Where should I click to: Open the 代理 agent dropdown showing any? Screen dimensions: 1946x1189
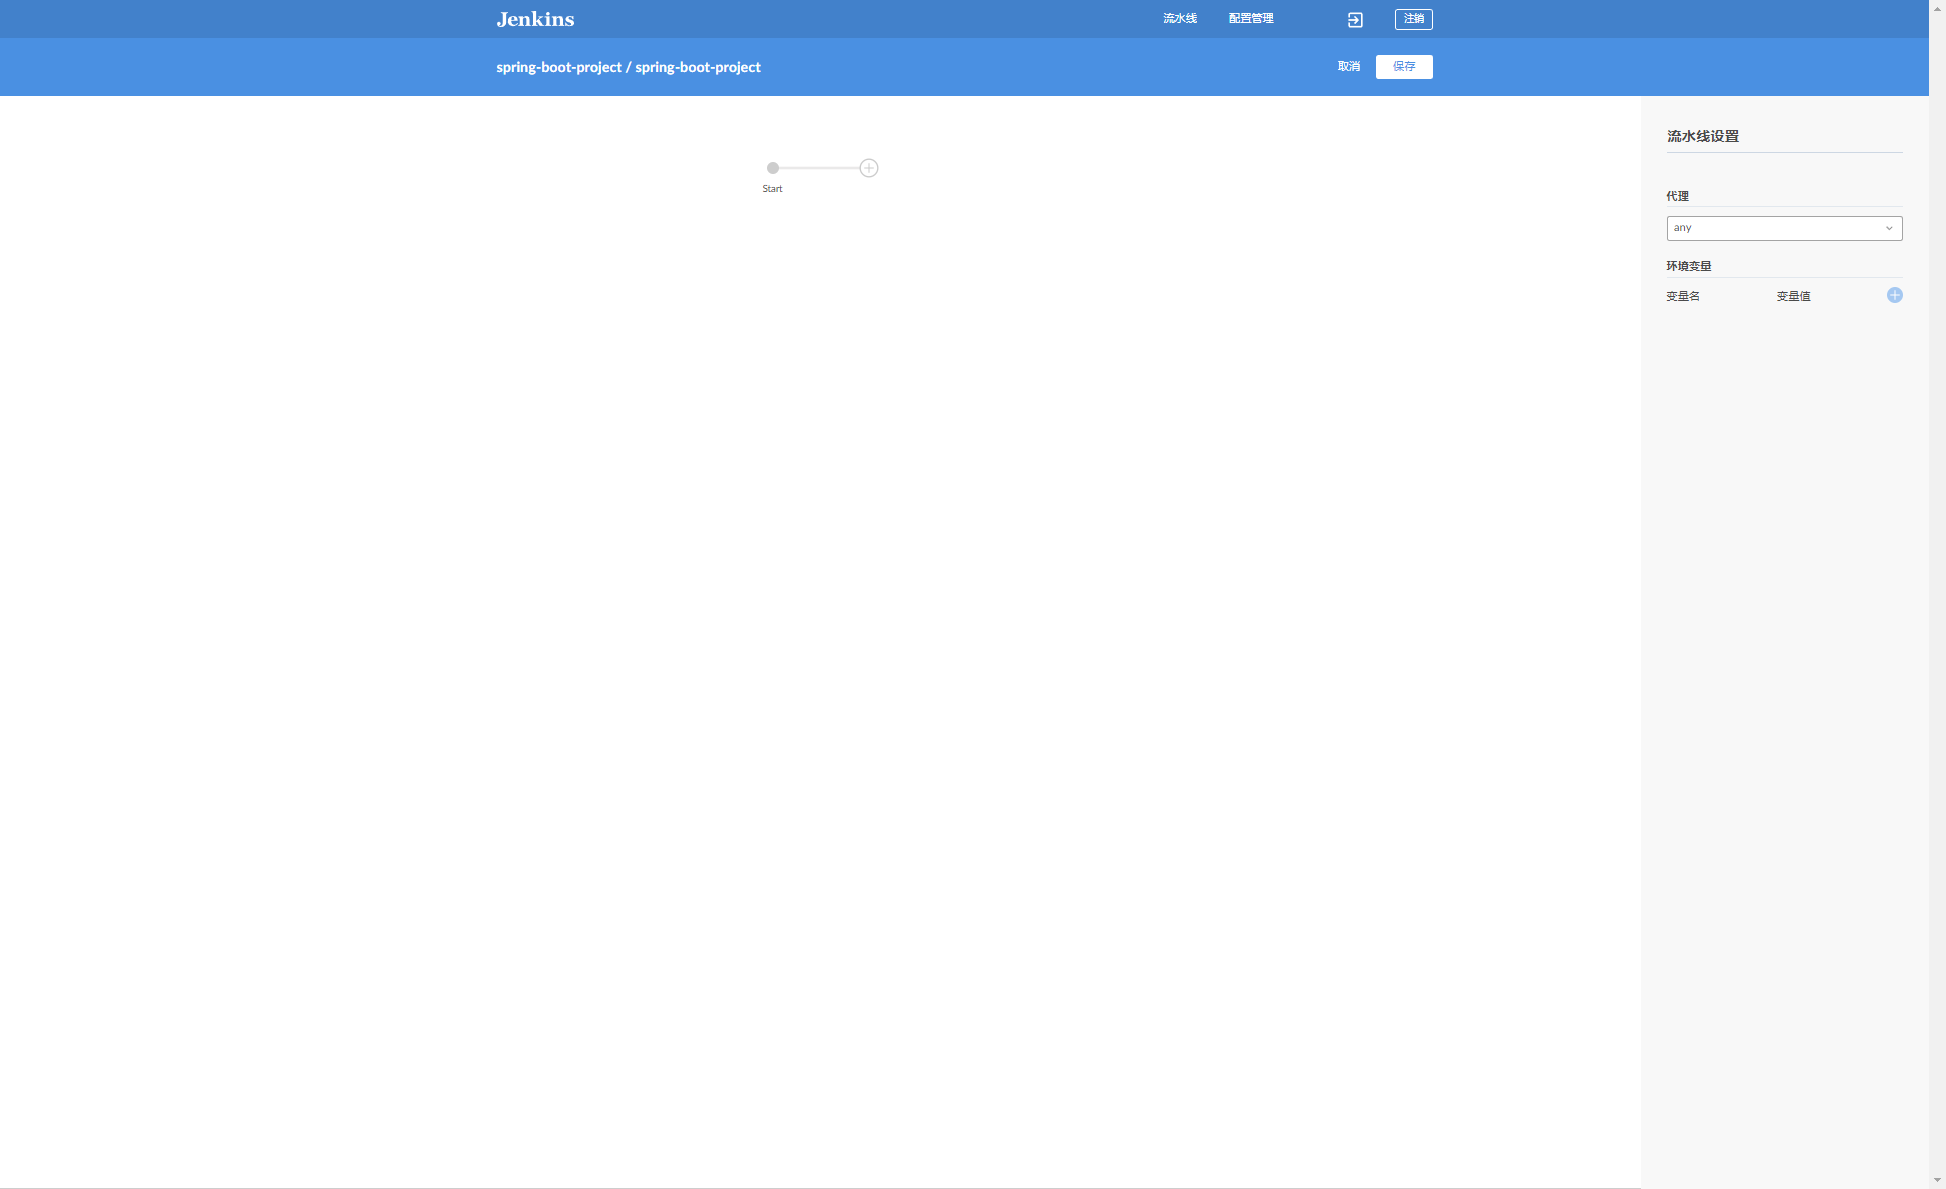coord(1784,228)
